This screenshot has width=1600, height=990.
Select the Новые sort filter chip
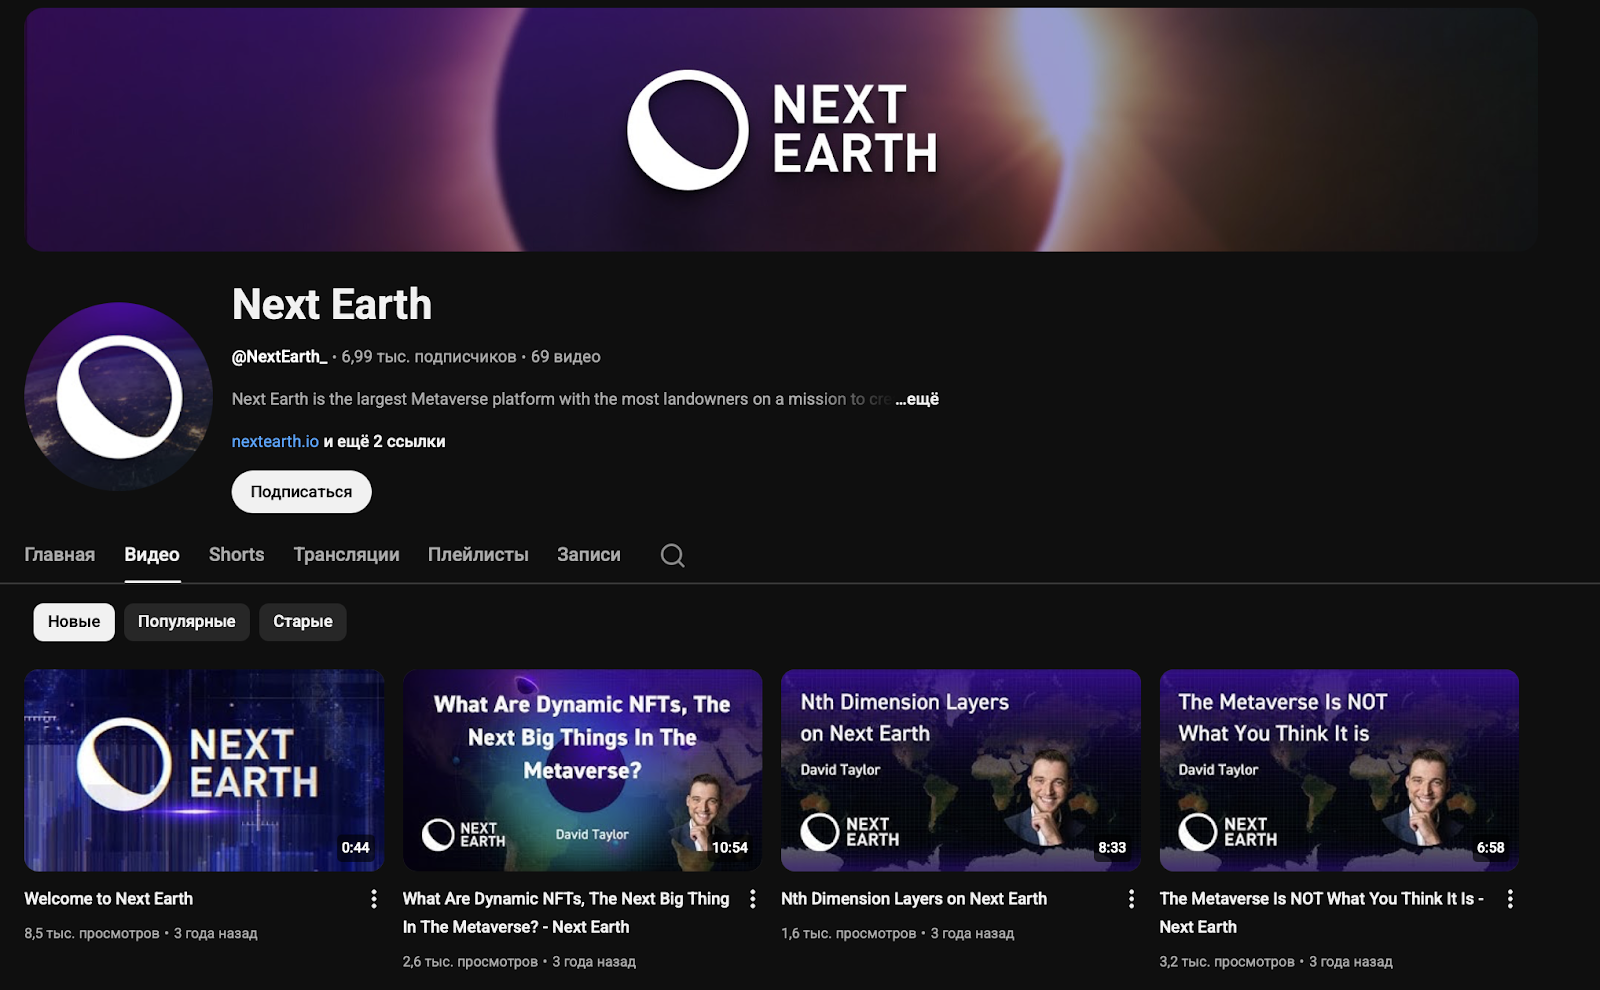pyautogui.click(x=74, y=622)
